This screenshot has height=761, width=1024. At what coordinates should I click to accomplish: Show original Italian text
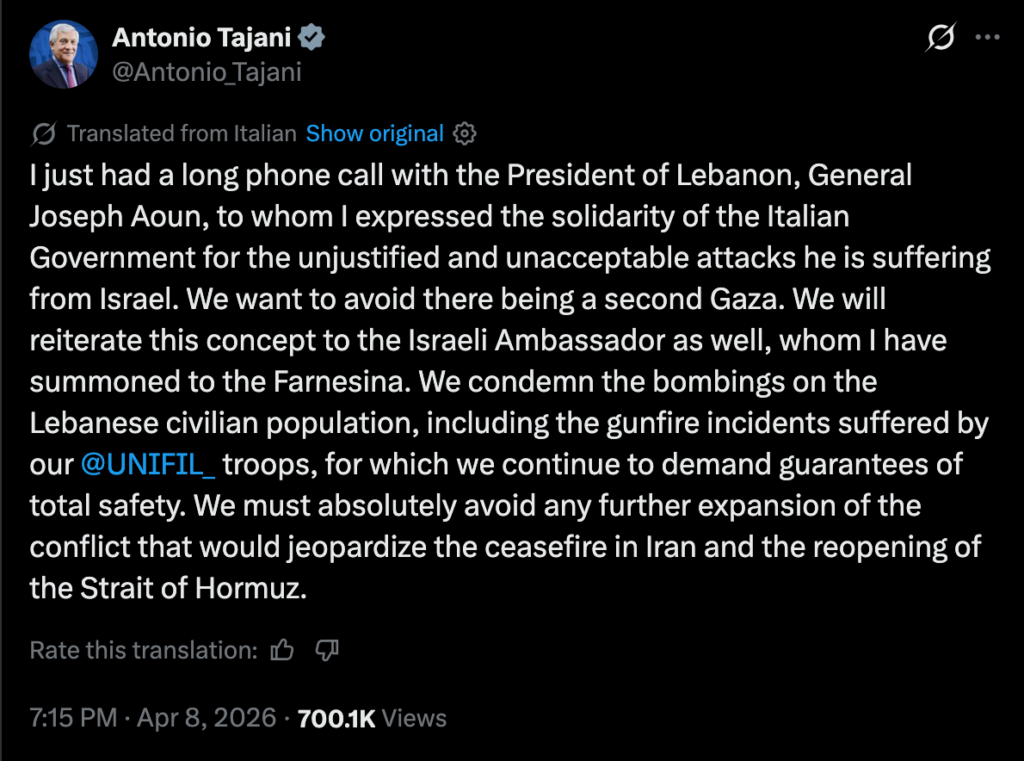tap(374, 134)
